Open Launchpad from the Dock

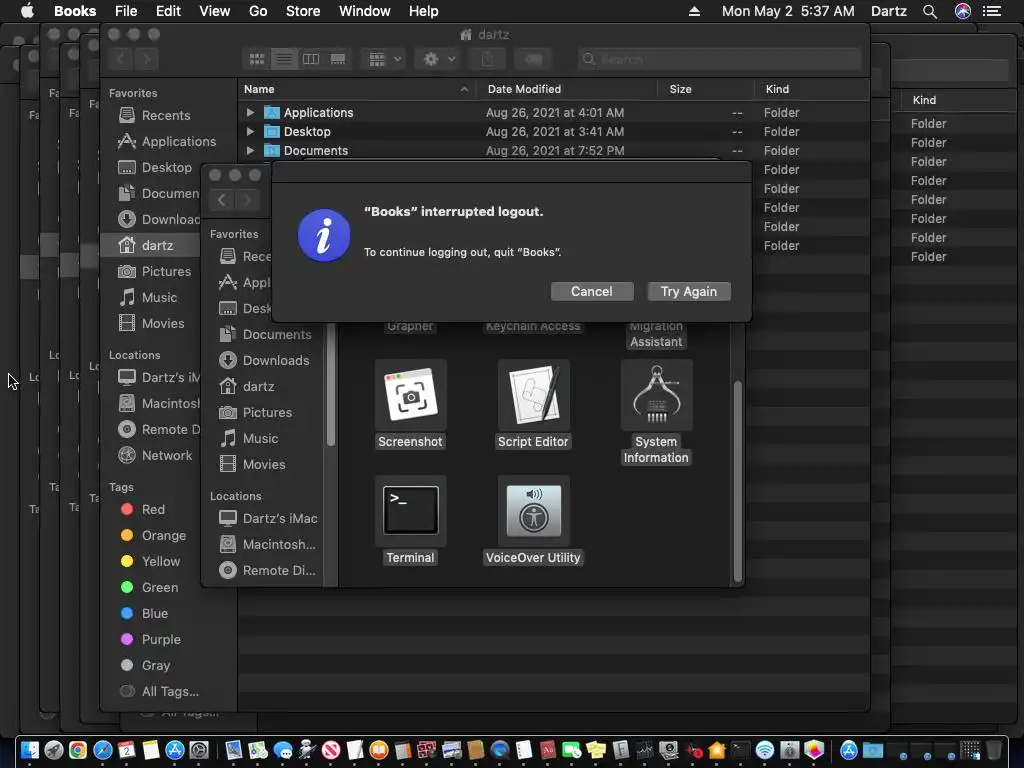click(x=54, y=750)
